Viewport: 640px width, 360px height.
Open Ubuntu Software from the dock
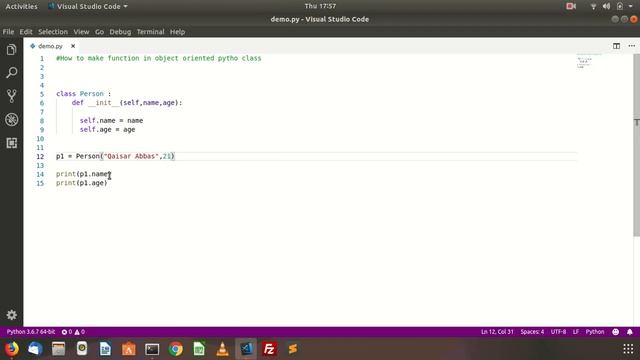click(129, 349)
